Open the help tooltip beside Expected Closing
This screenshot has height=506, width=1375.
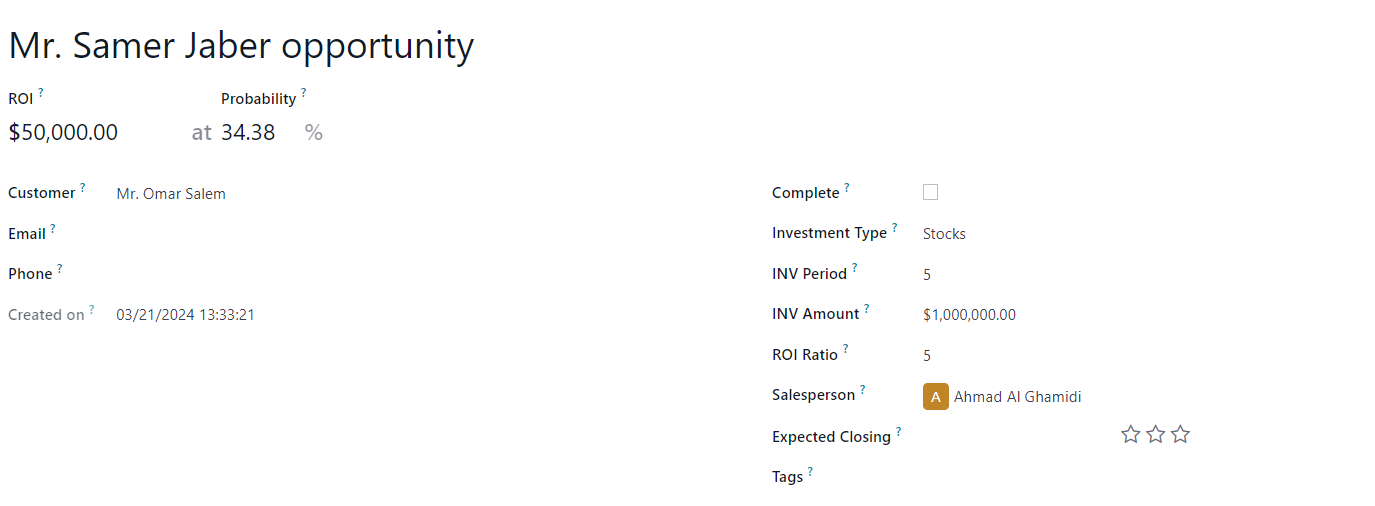click(x=899, y=431)
